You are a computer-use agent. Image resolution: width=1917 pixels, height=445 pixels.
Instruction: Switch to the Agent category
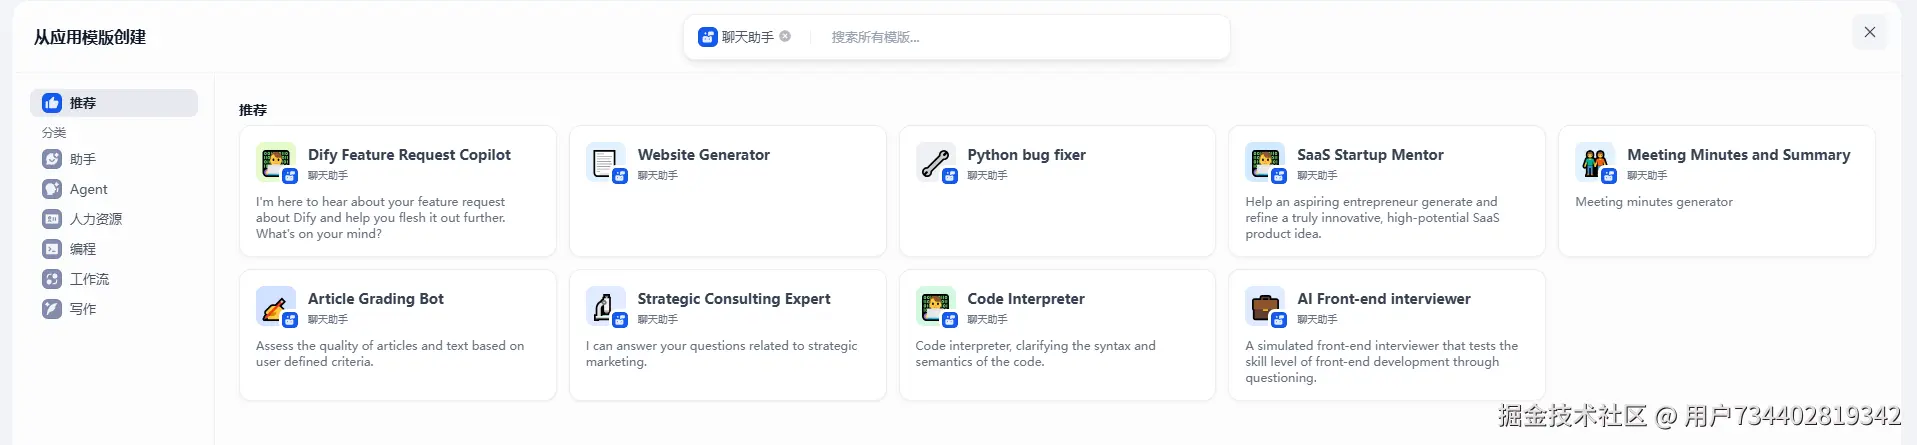click(x=88, y=189)
